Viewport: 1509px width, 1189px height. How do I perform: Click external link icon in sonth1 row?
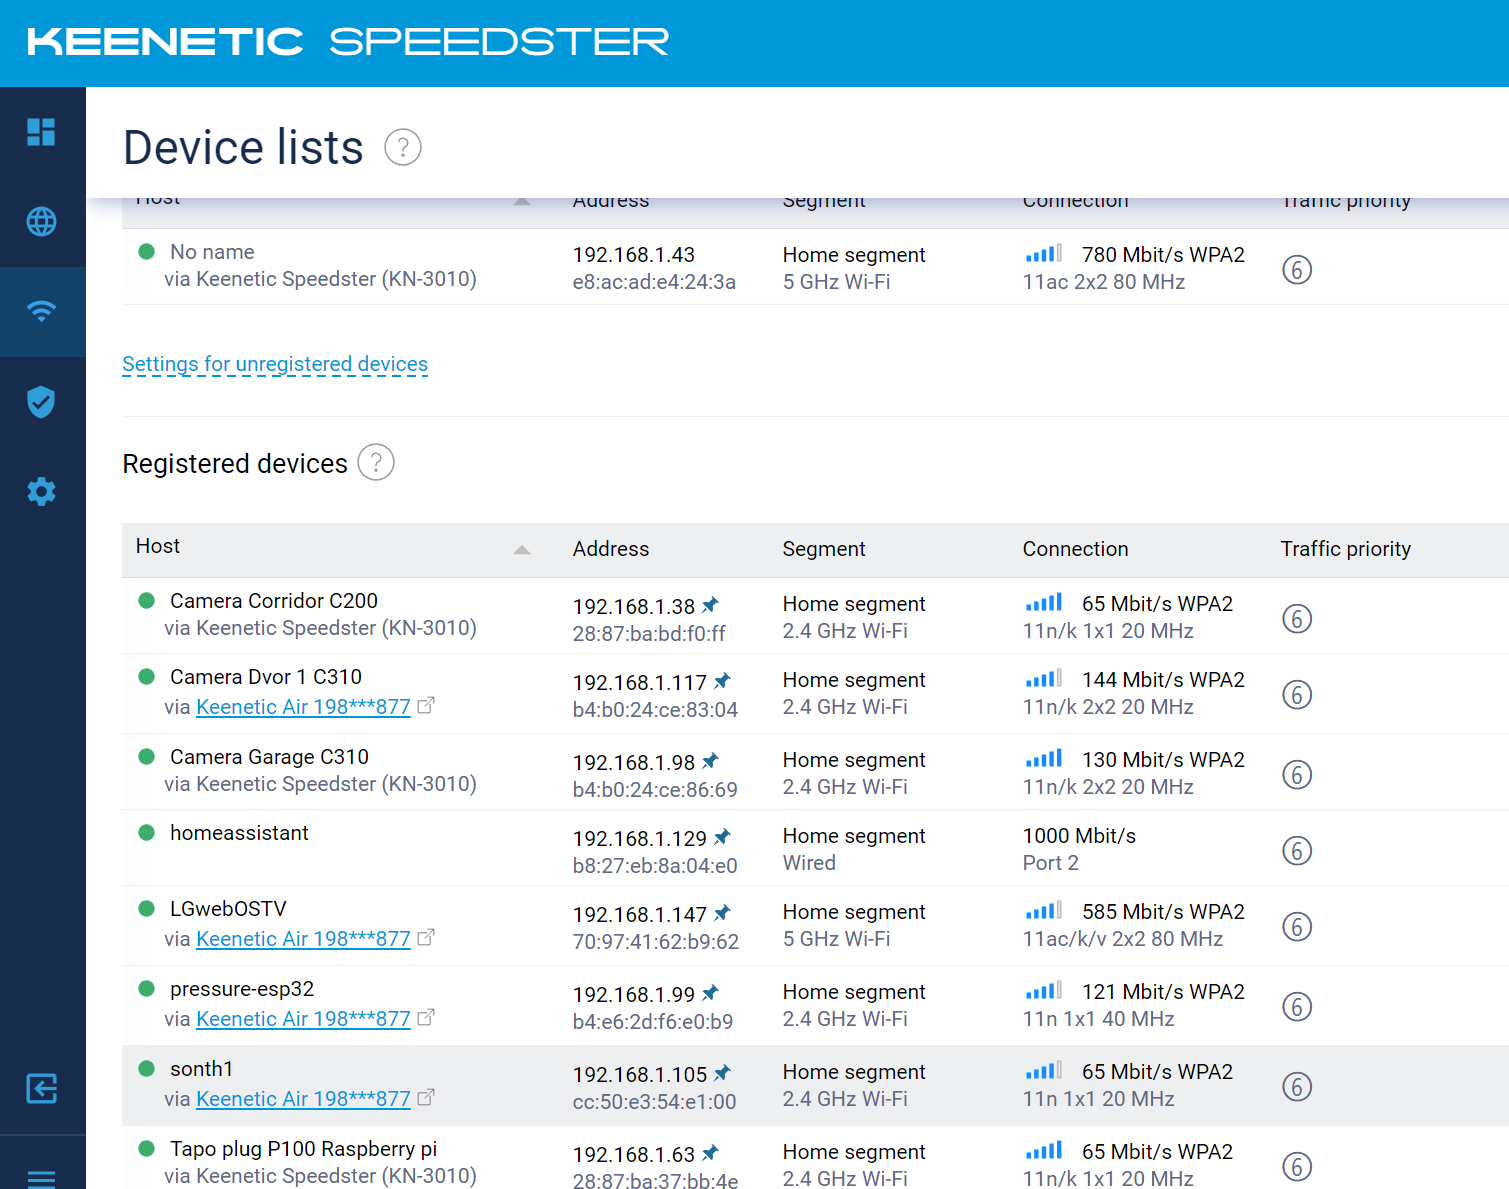pyautogui.click(x=426, y=1098)
